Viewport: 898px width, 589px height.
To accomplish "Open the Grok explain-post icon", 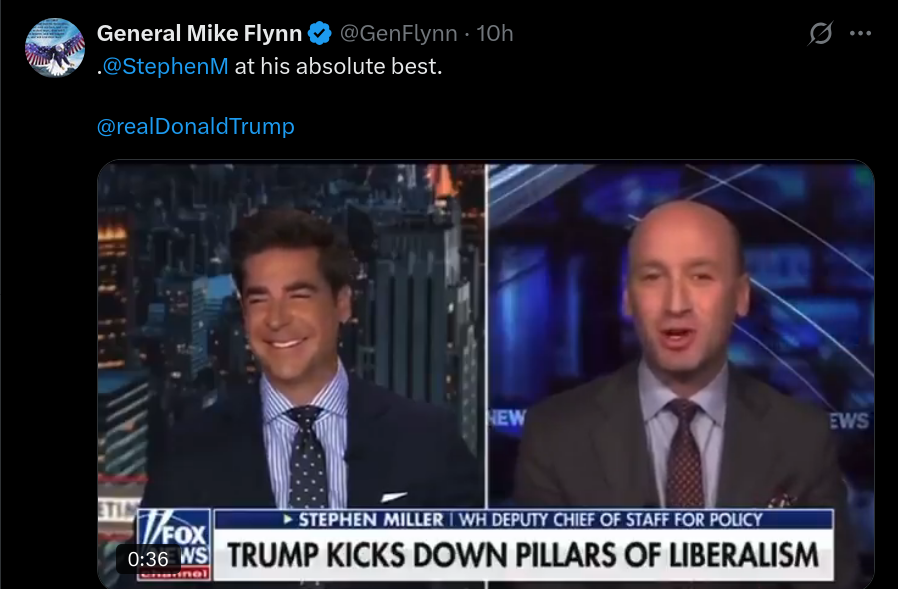I will point(820,33).
